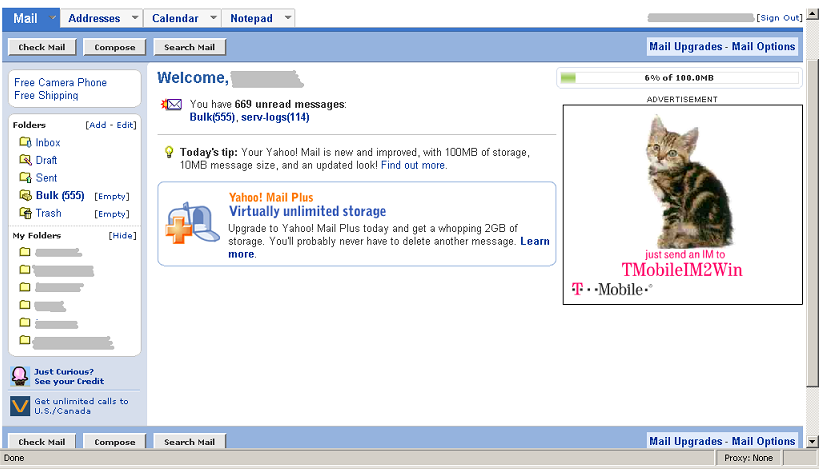Screen dimensions: 819x469
Task: Open the Bulk (555) folder link
Action: [x=60, y=195]
